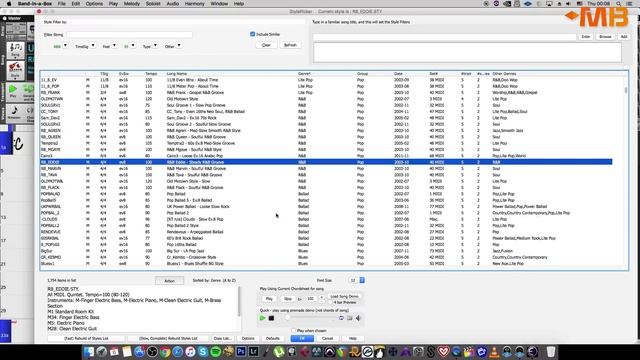Stop the premade demo with black square
The width and height of the screenshot is (640, 360).
click(x=271, y=318)
